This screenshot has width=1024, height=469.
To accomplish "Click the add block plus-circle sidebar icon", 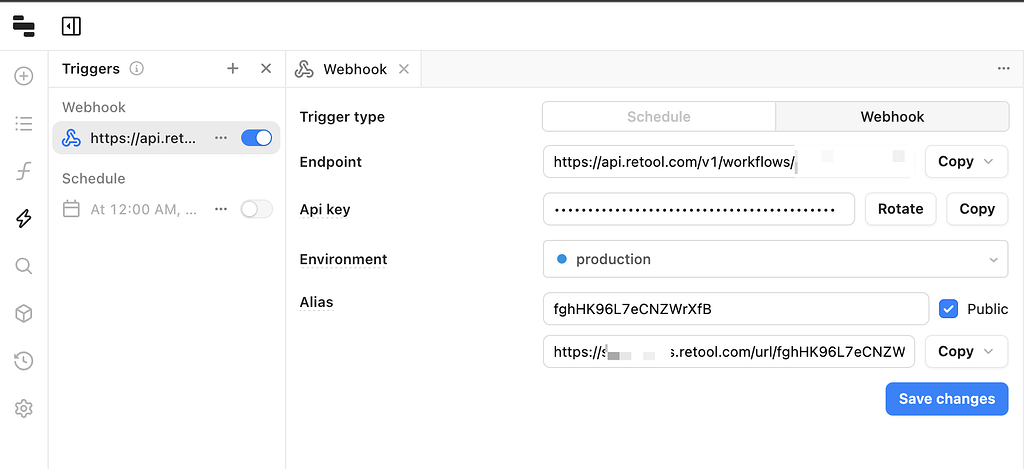I will [24, 76].
